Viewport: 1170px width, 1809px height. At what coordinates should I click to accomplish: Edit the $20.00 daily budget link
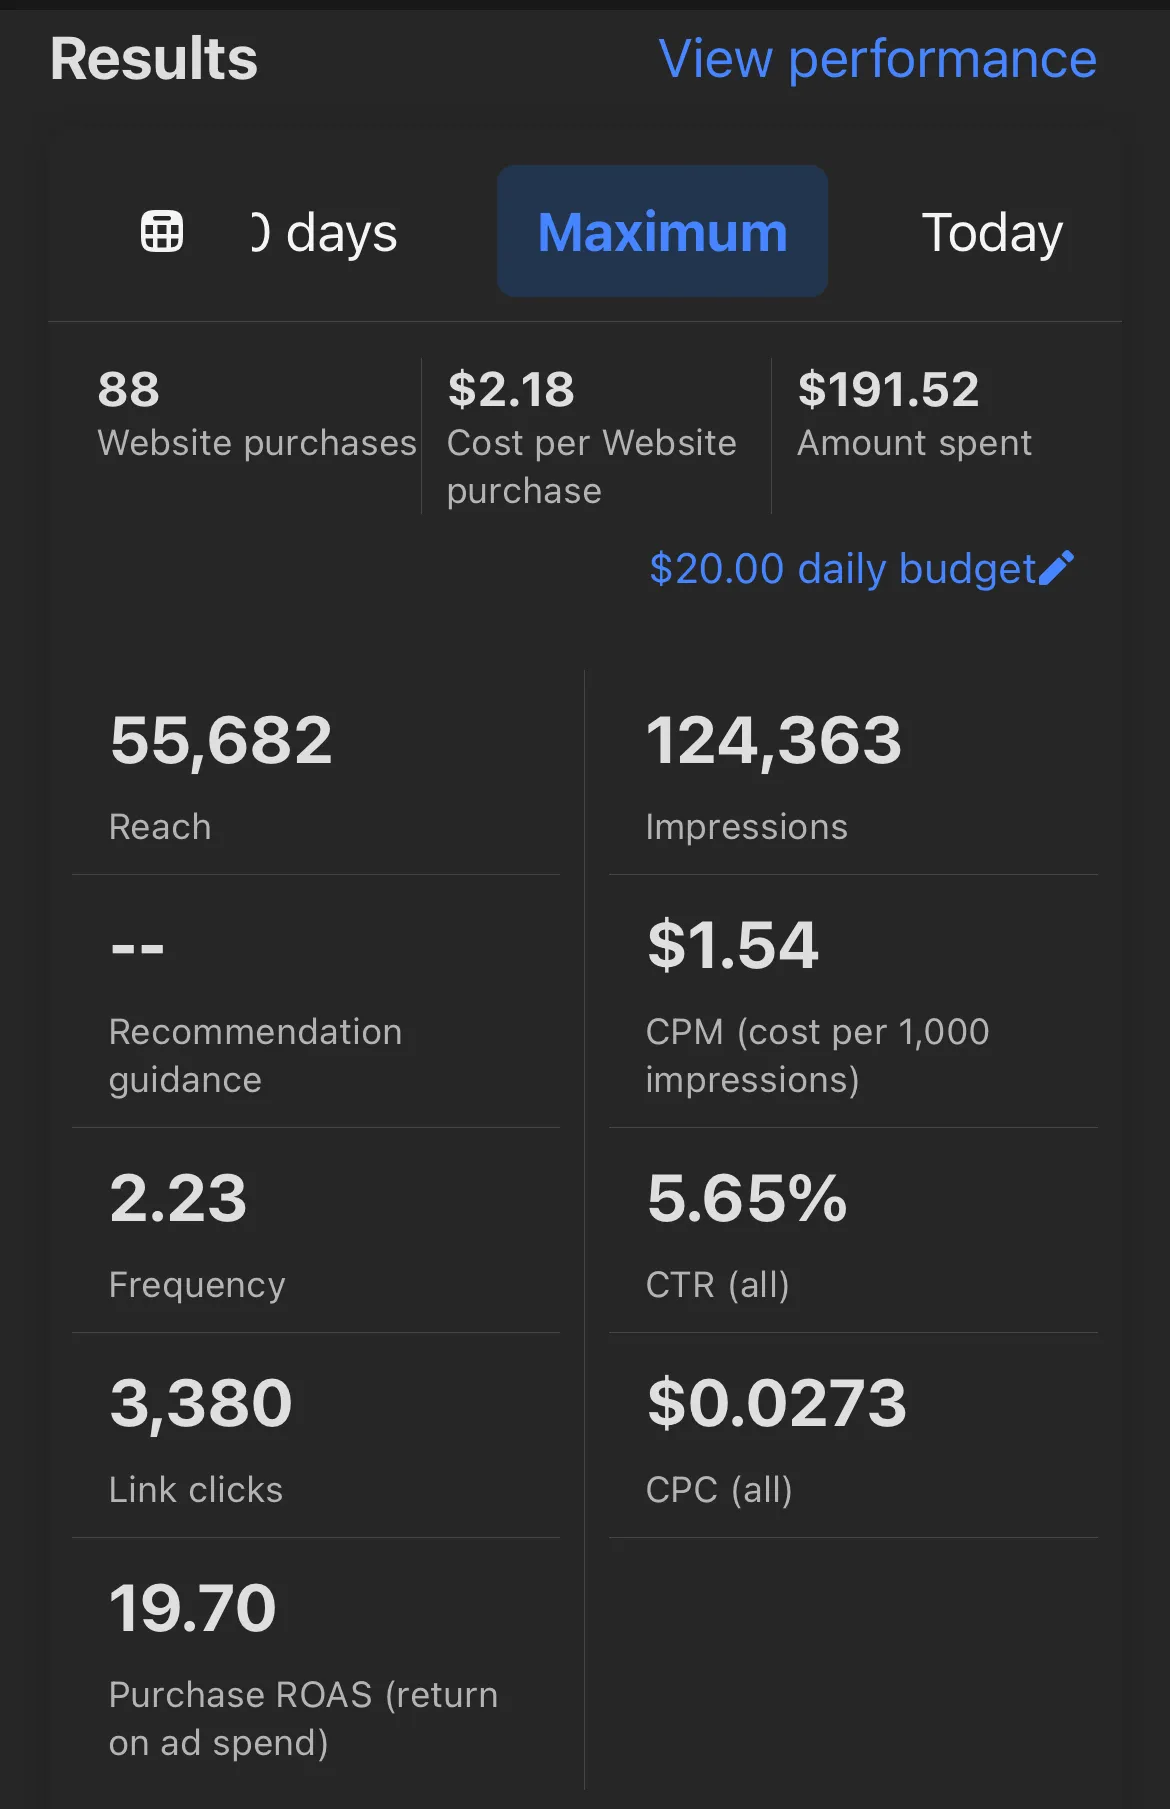(842, 569)
